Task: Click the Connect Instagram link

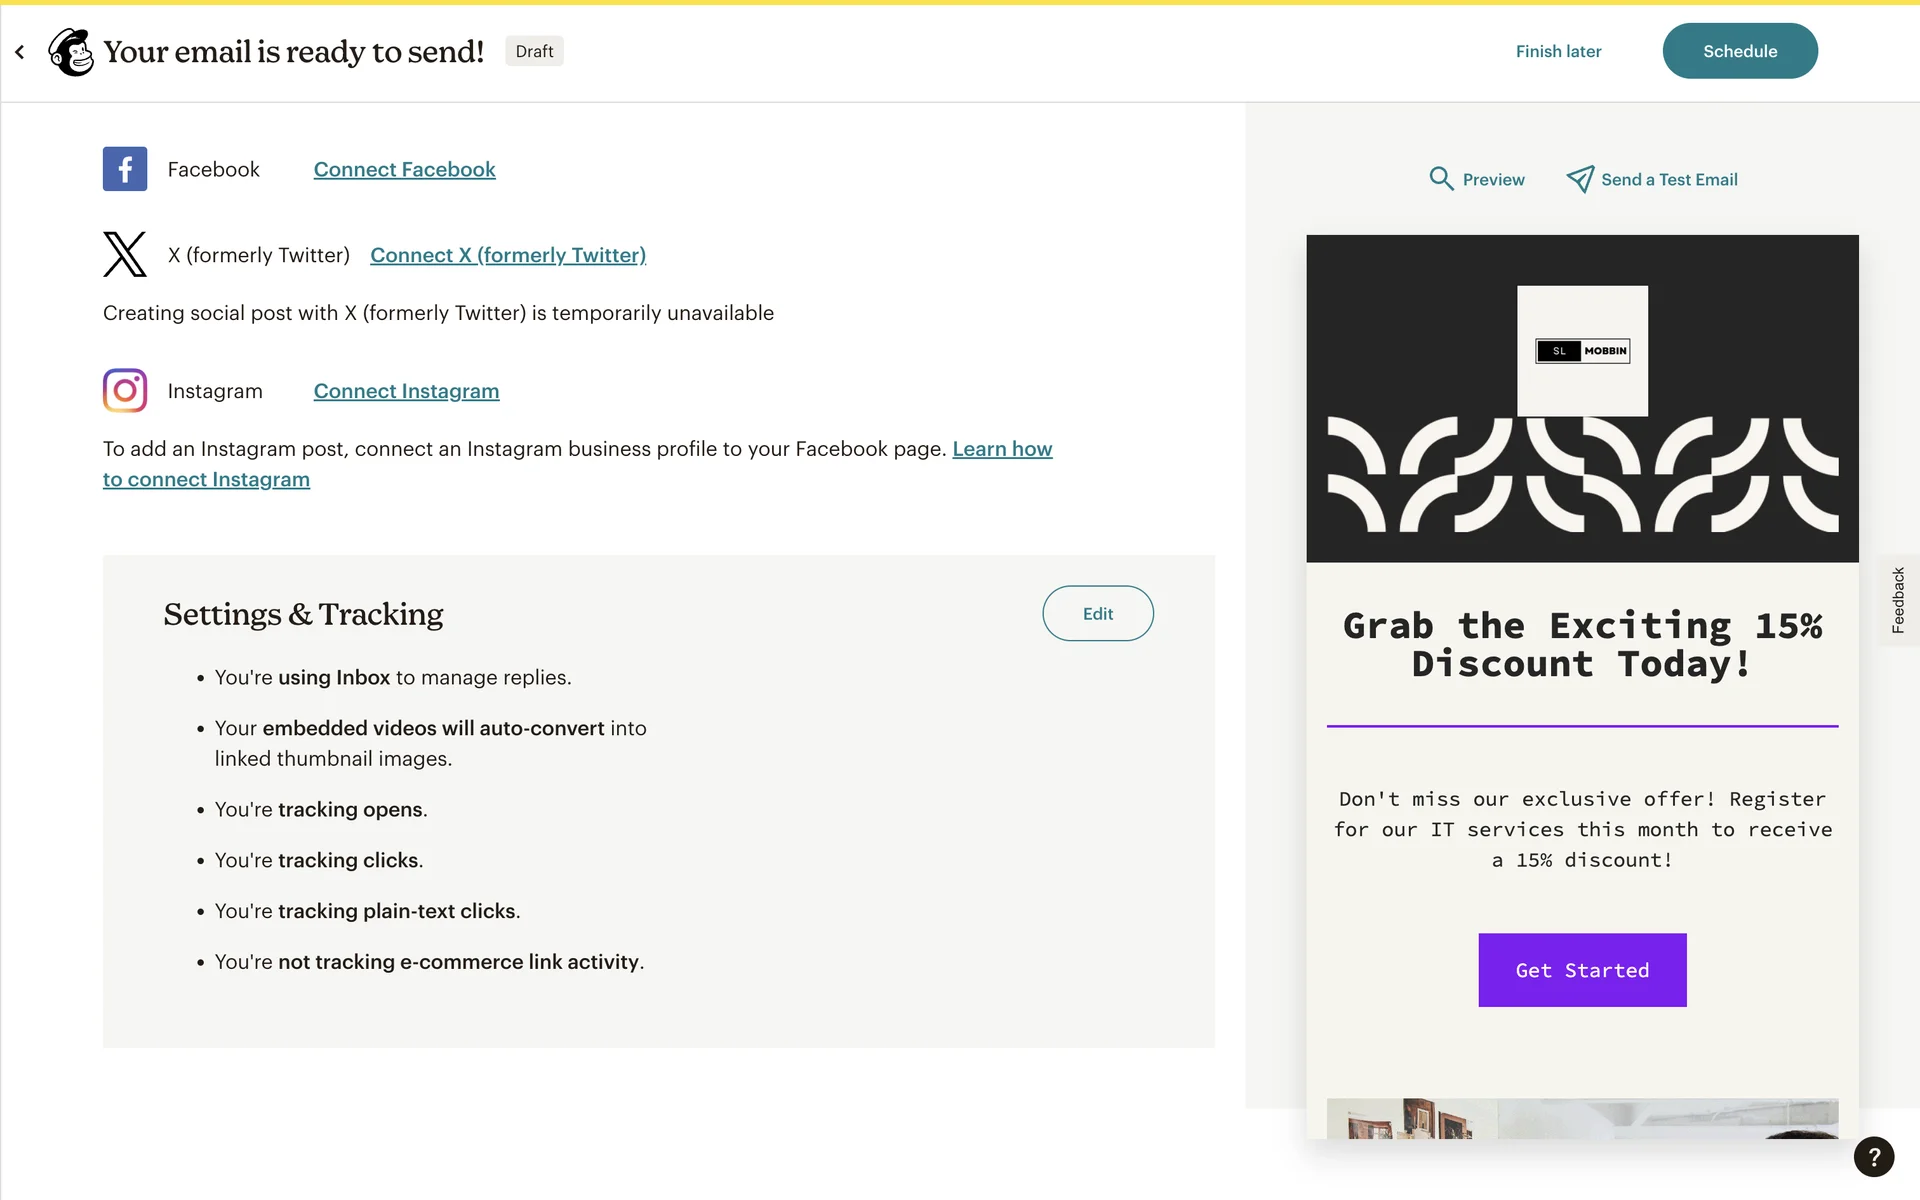Action: (406, 392)
